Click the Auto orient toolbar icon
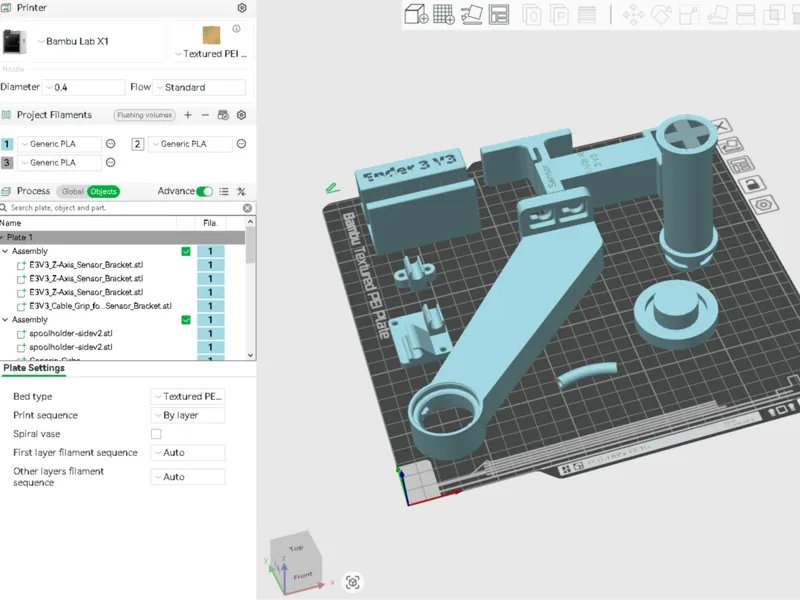This screenshot has height=600, width=800. point(471,14)
